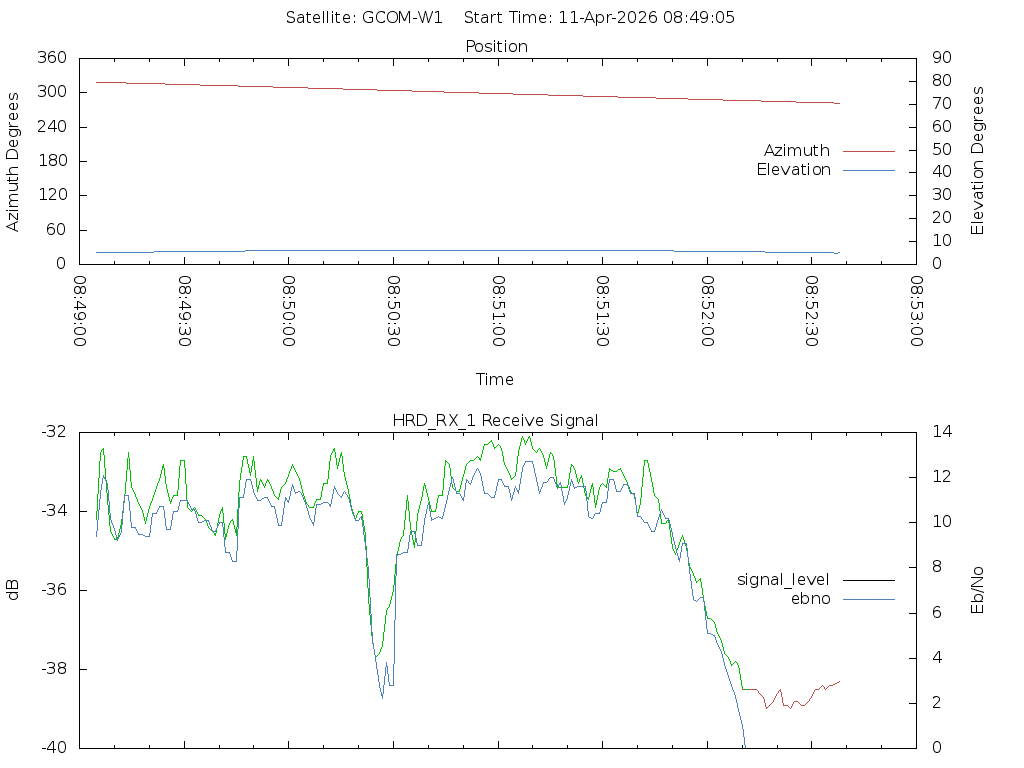Click the Satellite: GCOM-W1 header text
This screenshot has height=768, width=1024.
pos(364,18)
